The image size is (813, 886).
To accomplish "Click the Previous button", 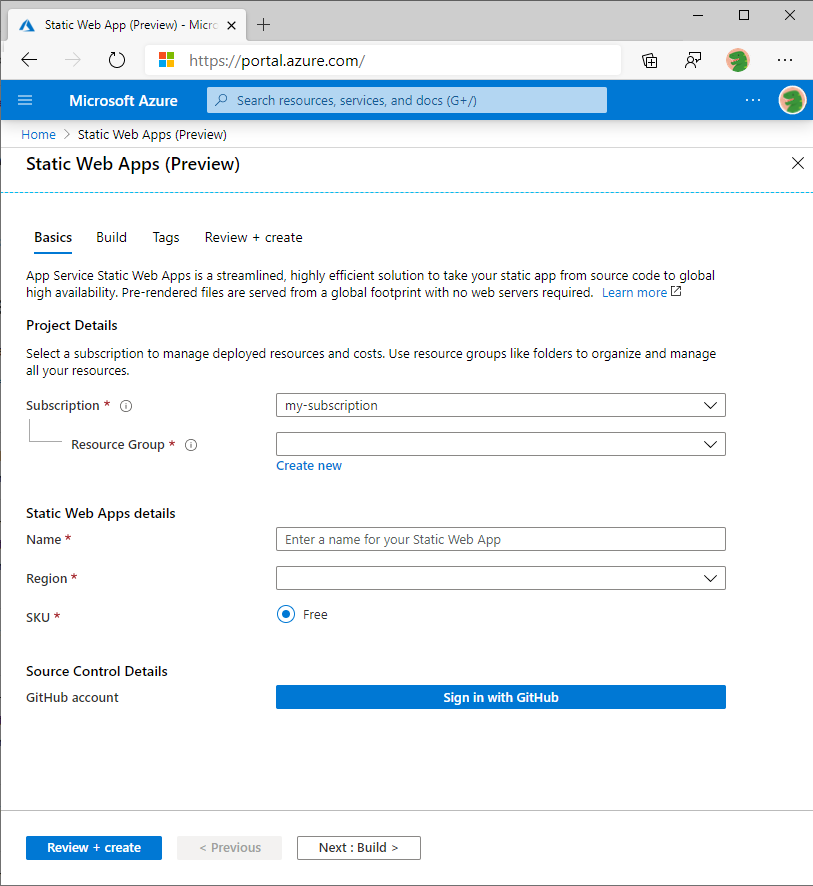I will [229, 848].
